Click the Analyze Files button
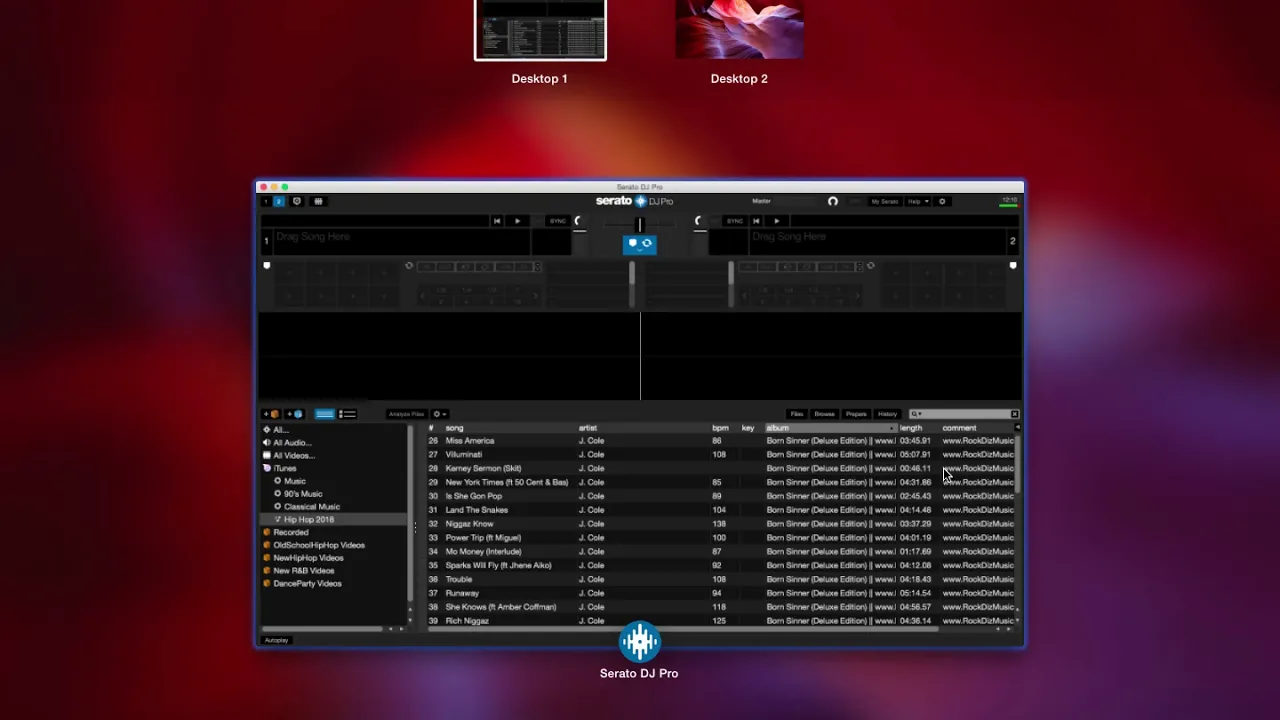The width and height of the screenshot is (1280, 720). click(x=406, y=414)
